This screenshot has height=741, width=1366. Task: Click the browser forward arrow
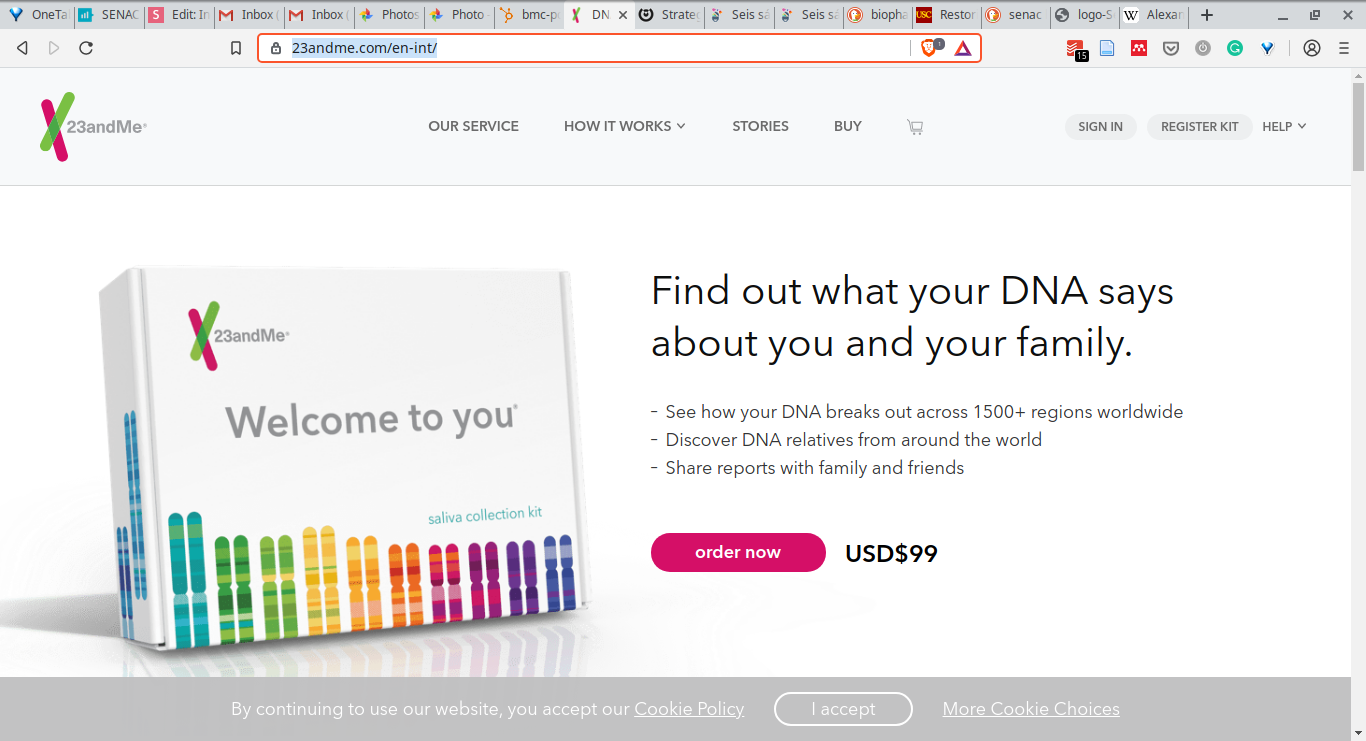(x=54, y=48)
